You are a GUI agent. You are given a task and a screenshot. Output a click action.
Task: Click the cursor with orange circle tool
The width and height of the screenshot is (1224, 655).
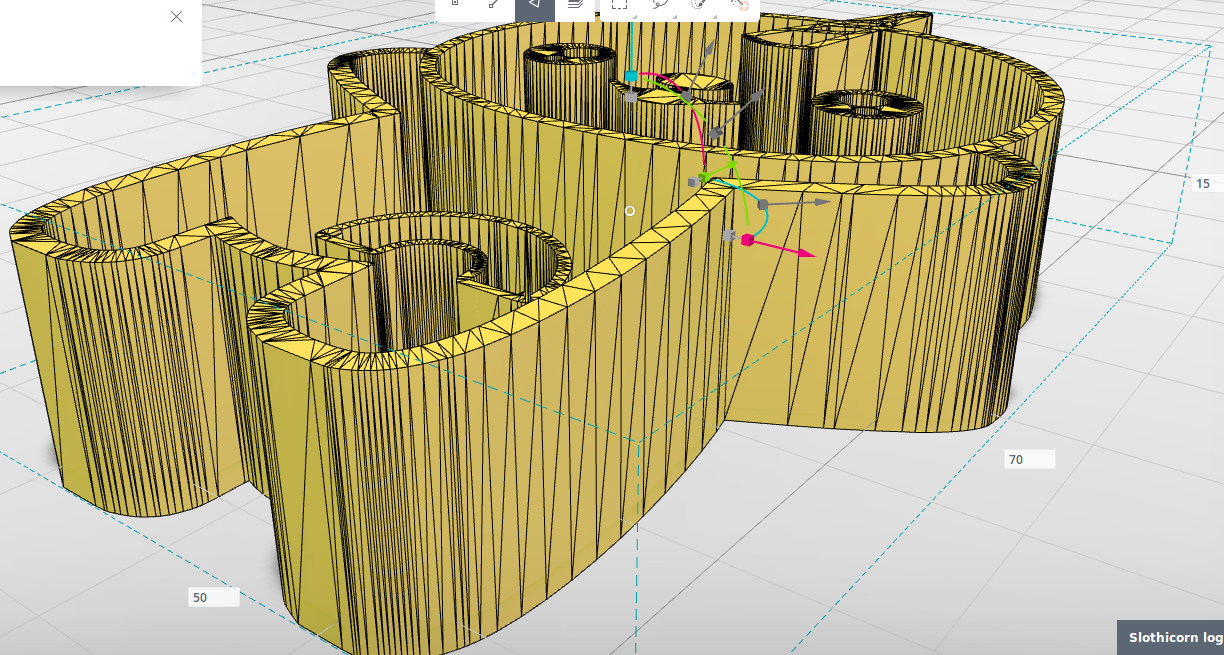(741, 4)
